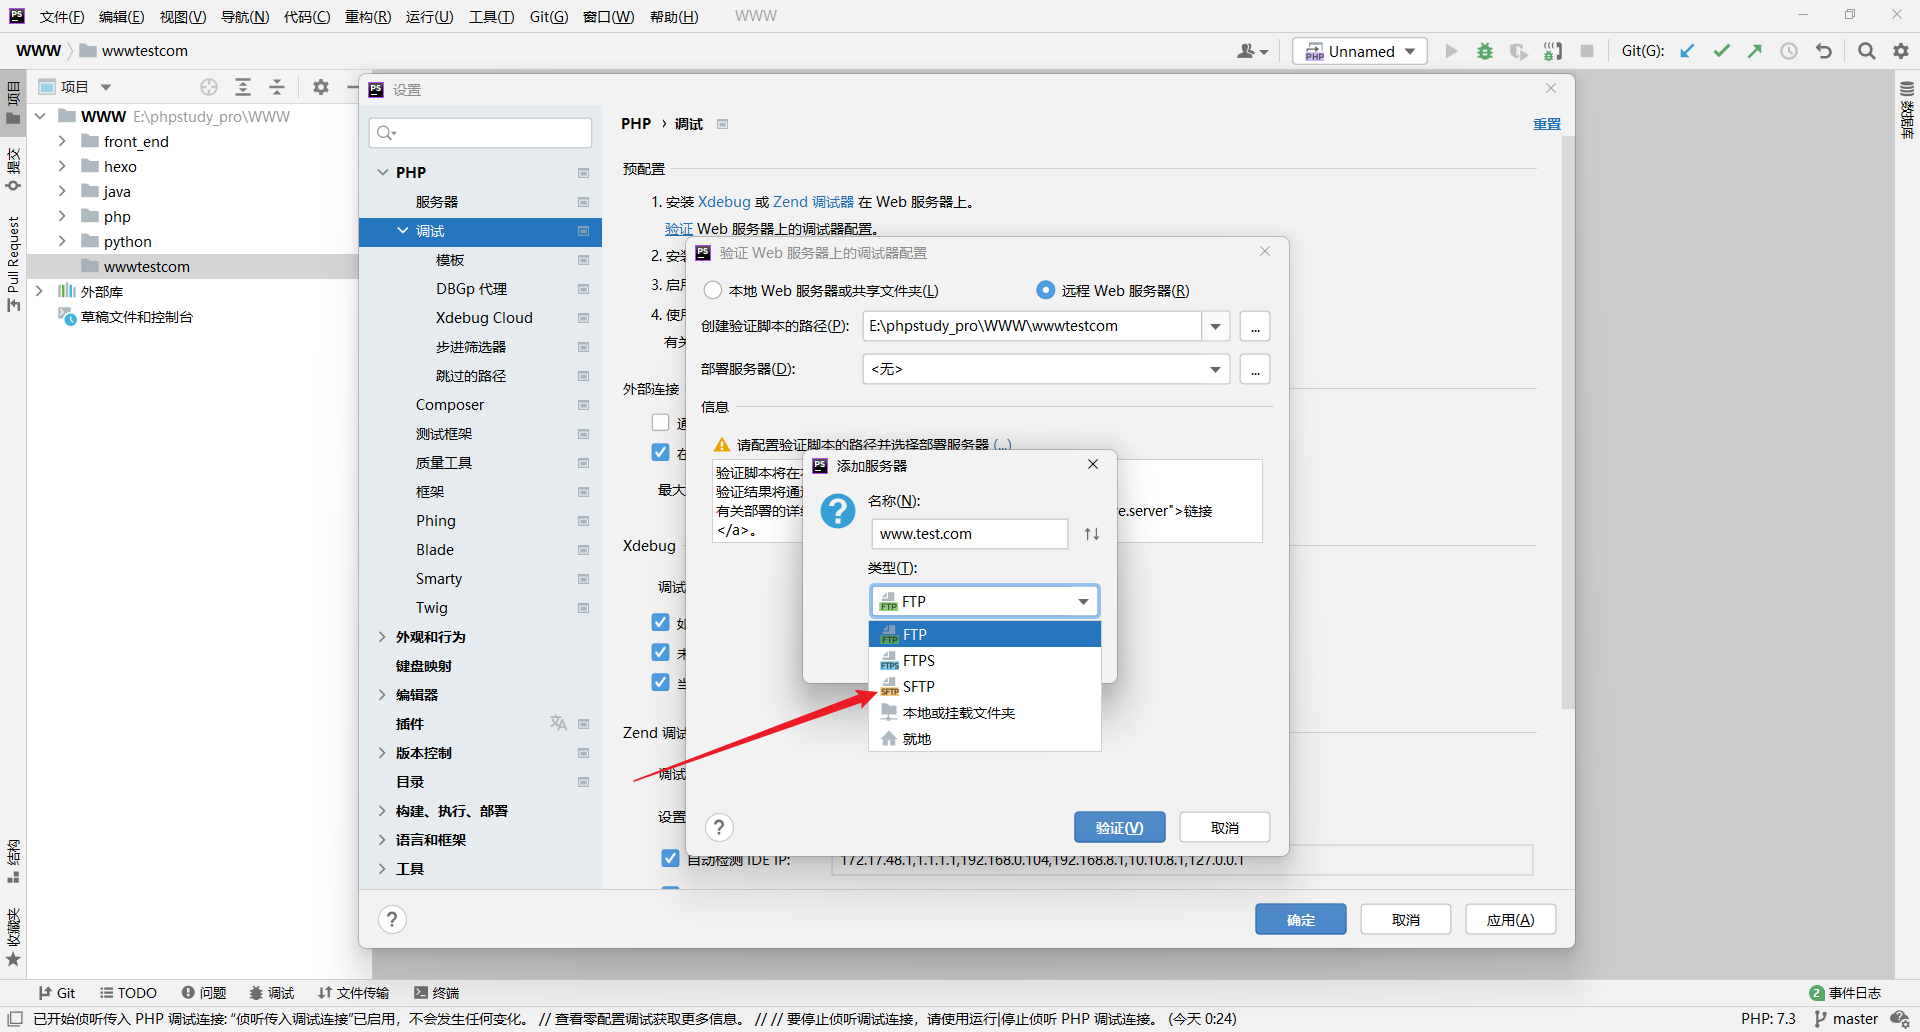Click the locate file target icon
This screenshot has height=1032, width=1920.
tap(209, 87)
